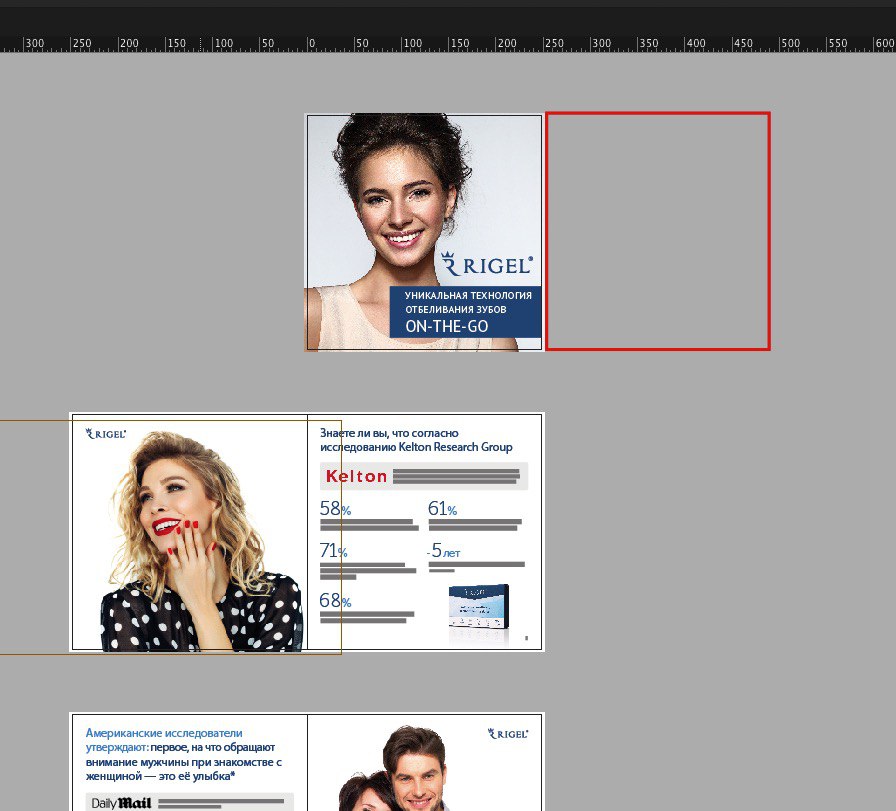Click the 500 mark on horizontal ruler
Viewport: 896px width, 811px height.
click(790, 43)
